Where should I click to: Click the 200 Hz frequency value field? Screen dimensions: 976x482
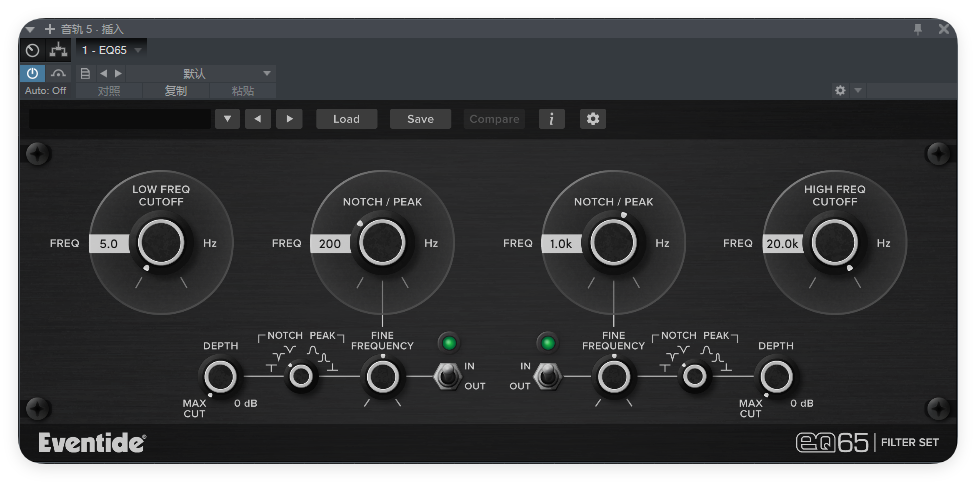click(x=330, y=243)
